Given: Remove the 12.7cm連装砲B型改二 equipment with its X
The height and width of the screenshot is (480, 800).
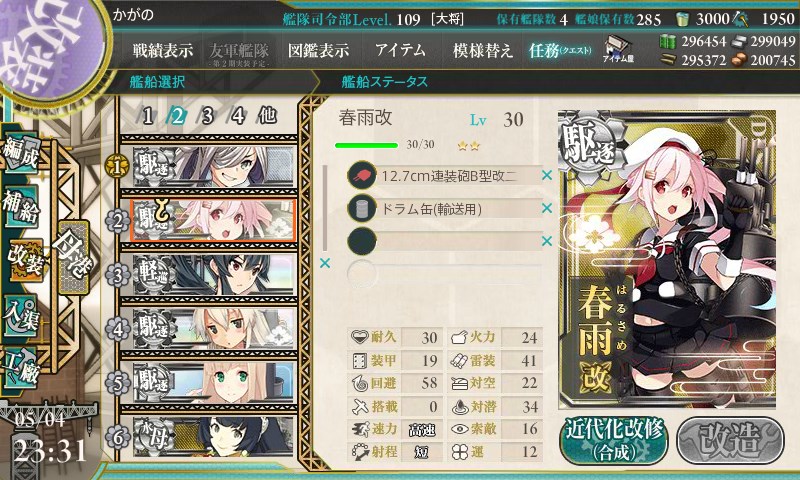Looking at the screenshot, I should pyautogui.click(x=547, y=175).
